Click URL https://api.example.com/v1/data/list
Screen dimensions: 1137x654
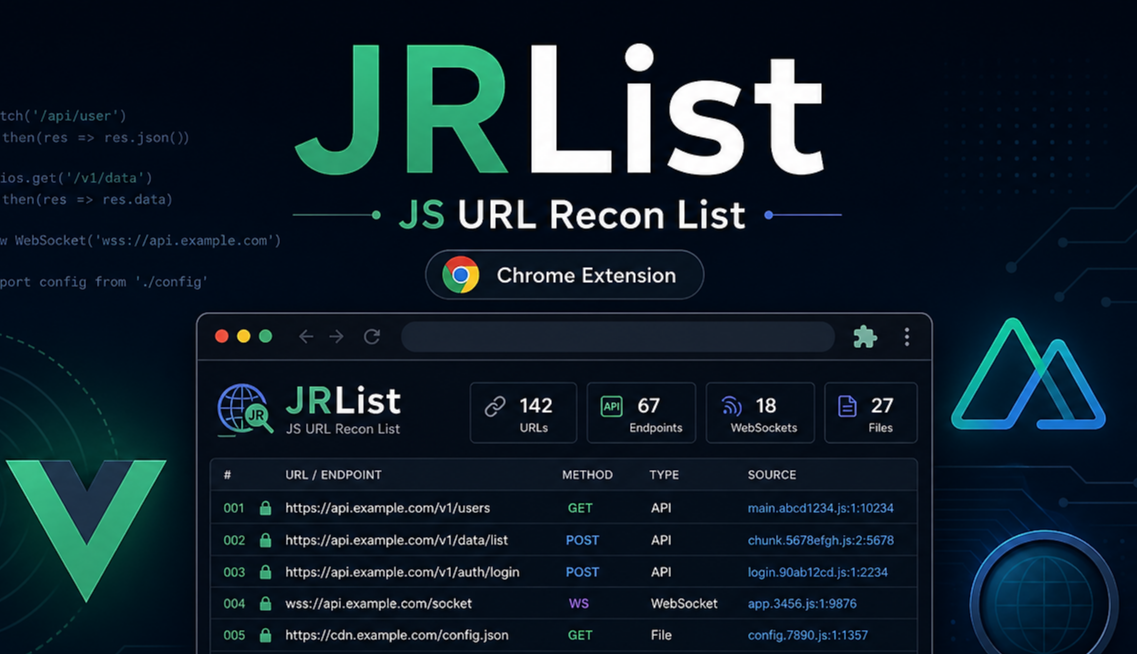click(x=397, y=540)
